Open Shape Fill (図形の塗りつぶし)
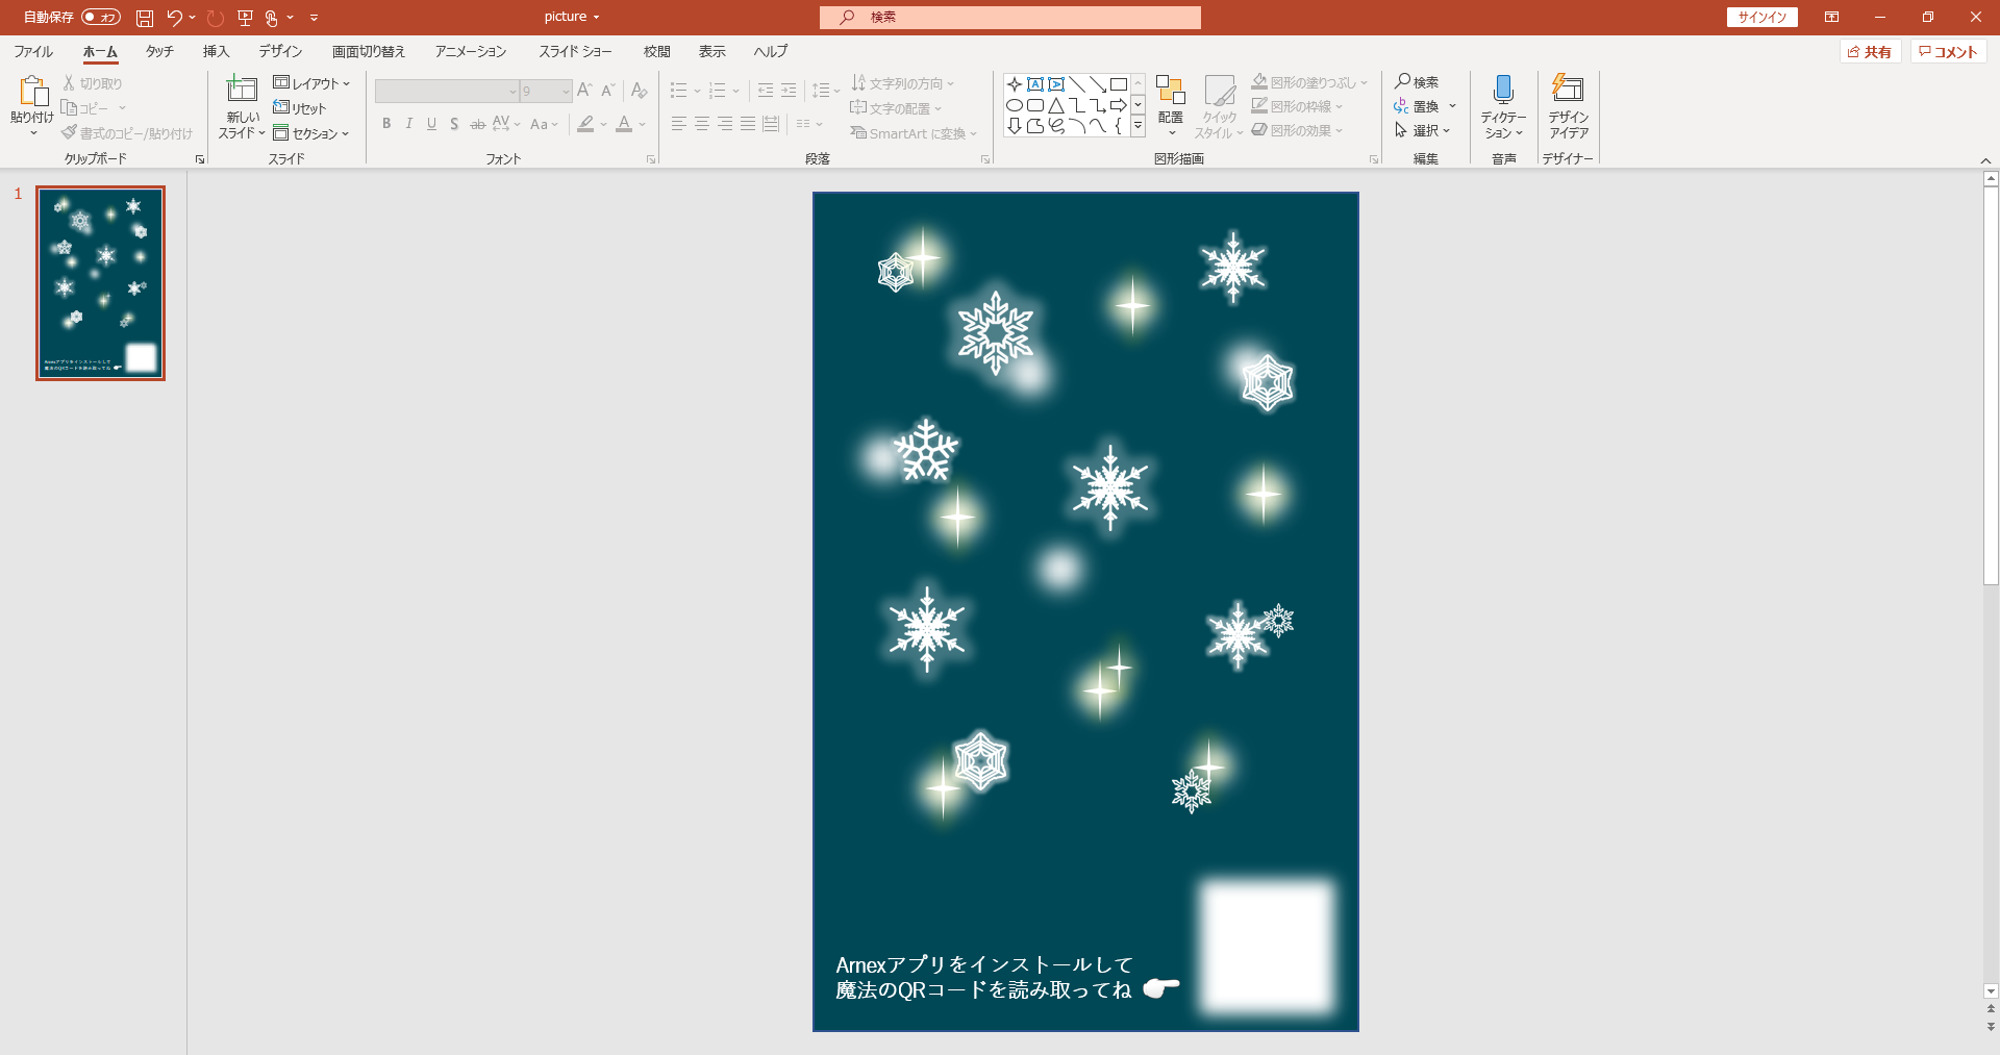2000x1055 pixels. (1309, 82)
